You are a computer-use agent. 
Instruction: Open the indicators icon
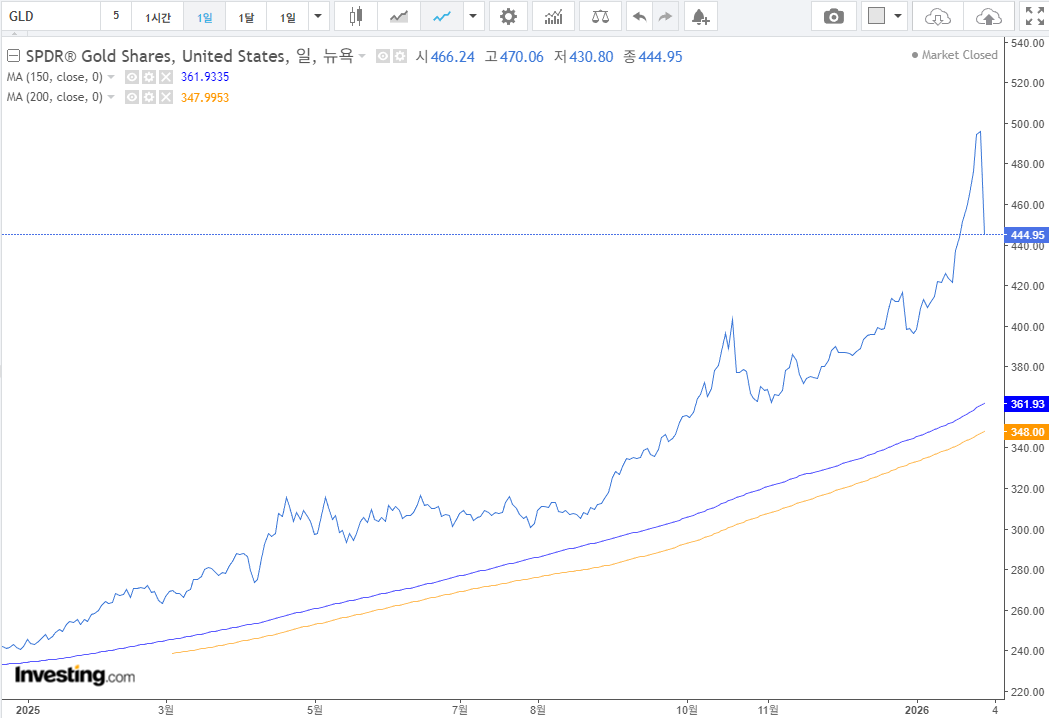[x=553, y=17]
